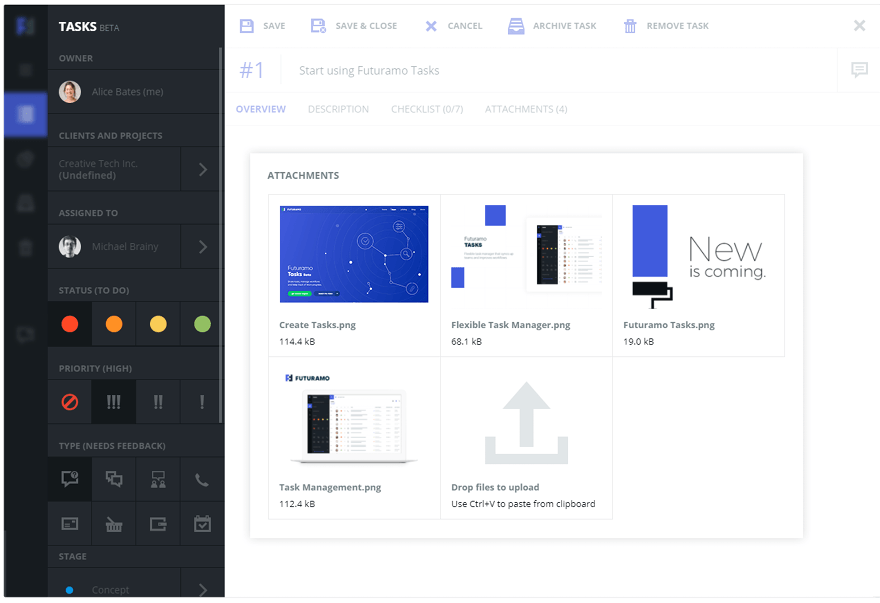
Task: Select the Needs Feedback task type icon
Action: pyautogui.click(x=70, y=479)
